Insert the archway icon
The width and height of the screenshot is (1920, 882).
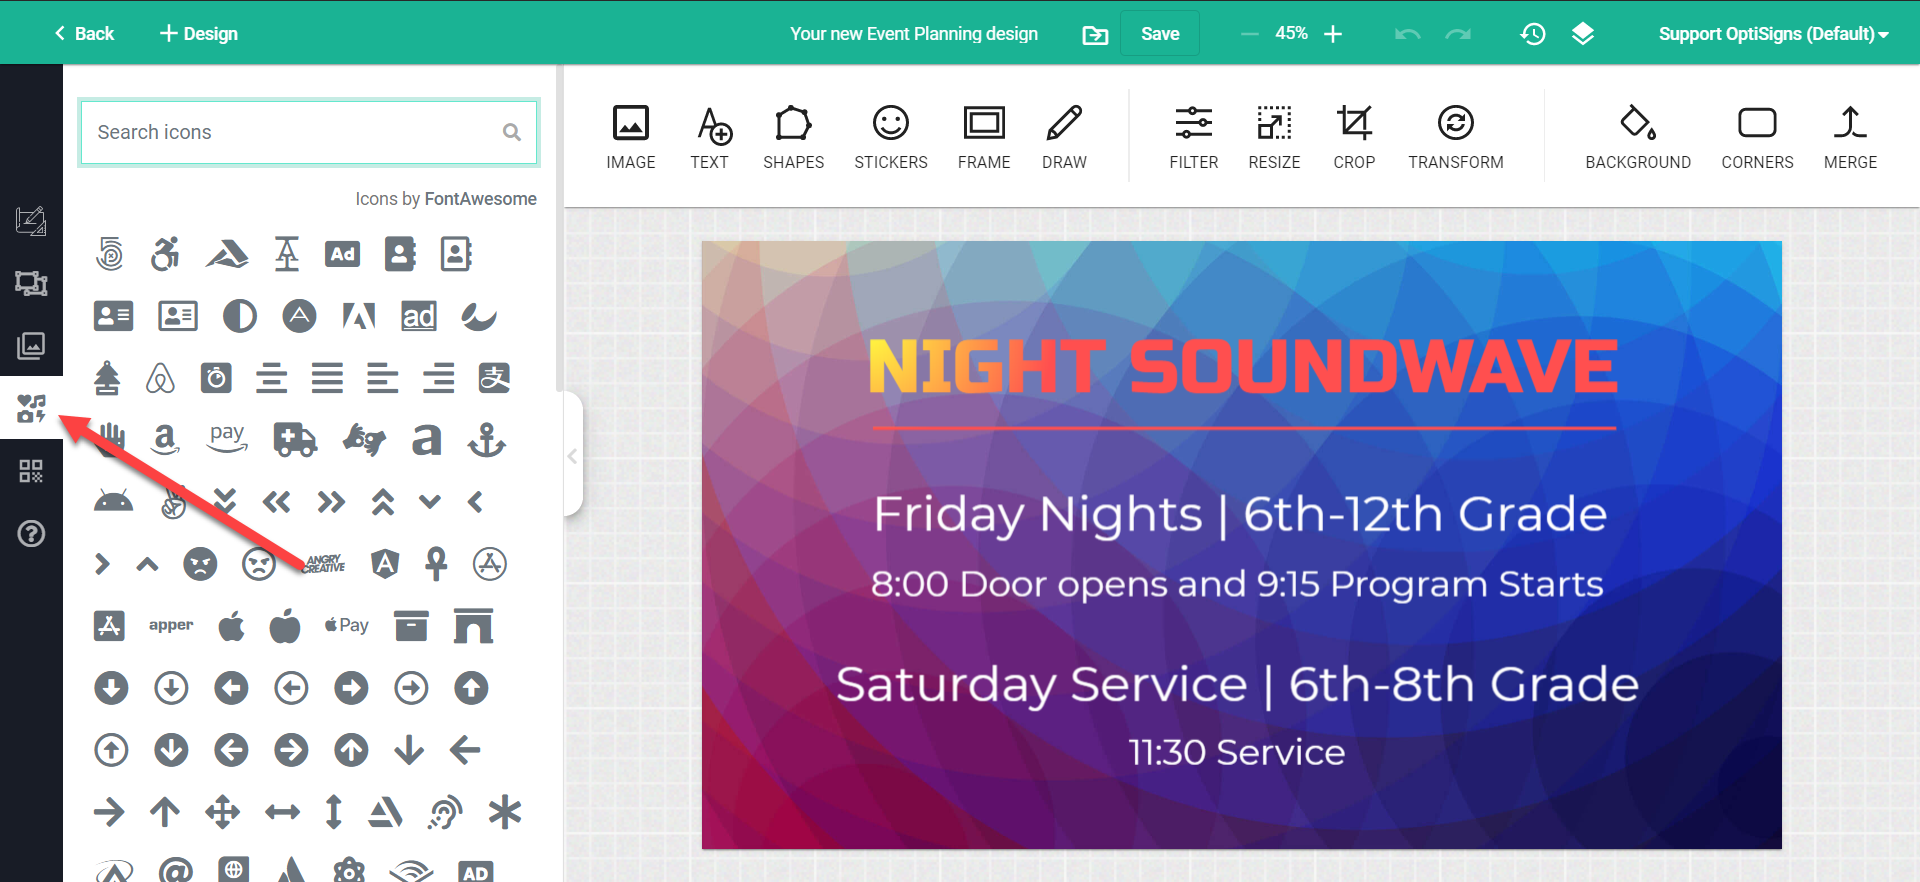click(473, 626)
